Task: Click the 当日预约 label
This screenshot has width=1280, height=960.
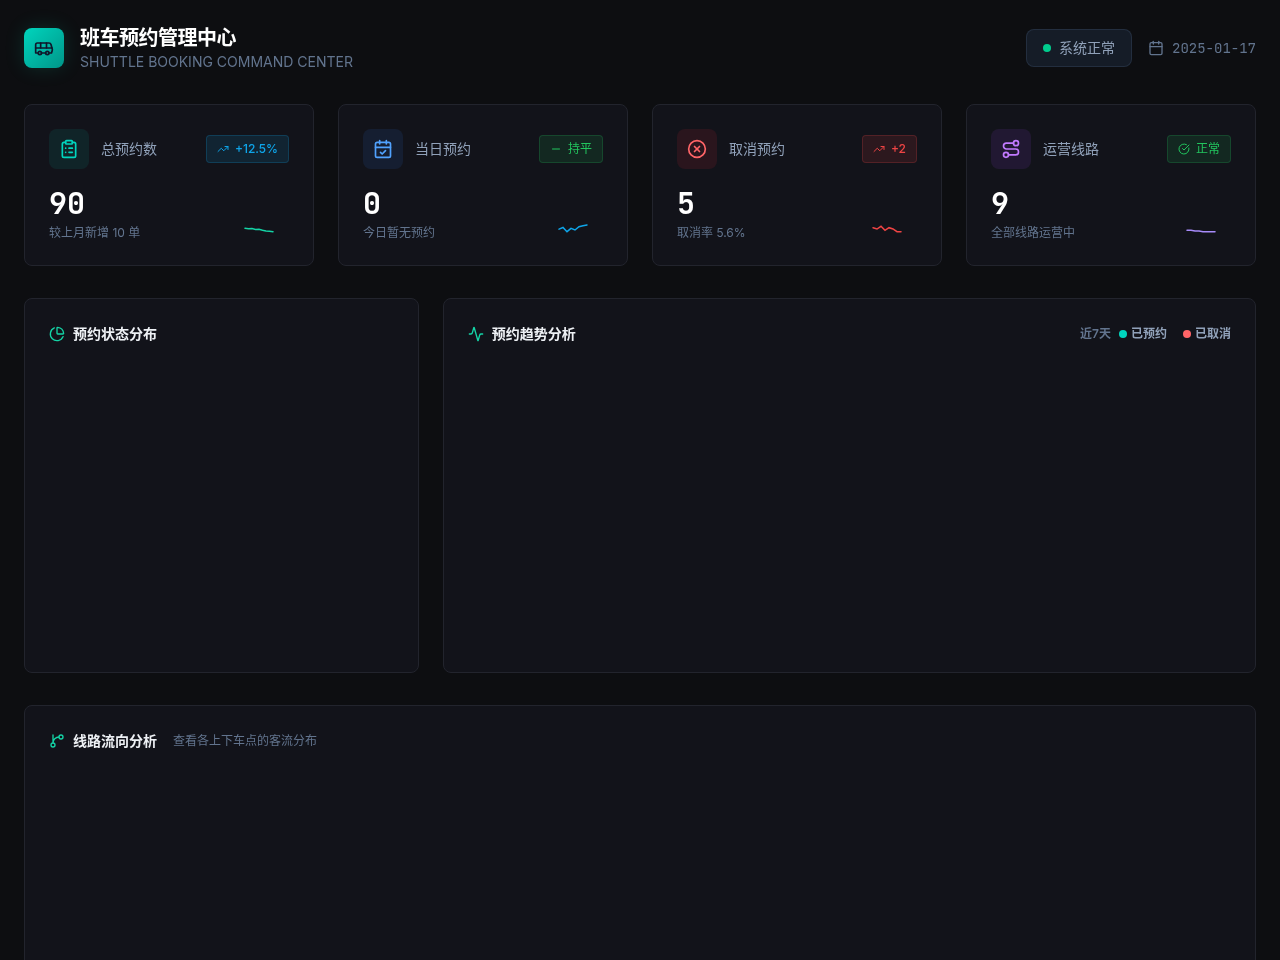Action: pos(443,149)
